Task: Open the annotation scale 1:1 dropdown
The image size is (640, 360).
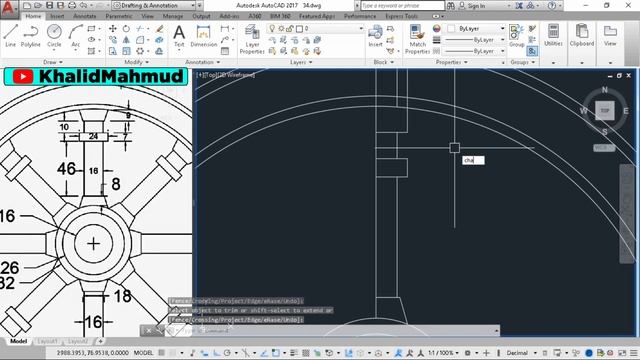Action: tap(443, 353)
